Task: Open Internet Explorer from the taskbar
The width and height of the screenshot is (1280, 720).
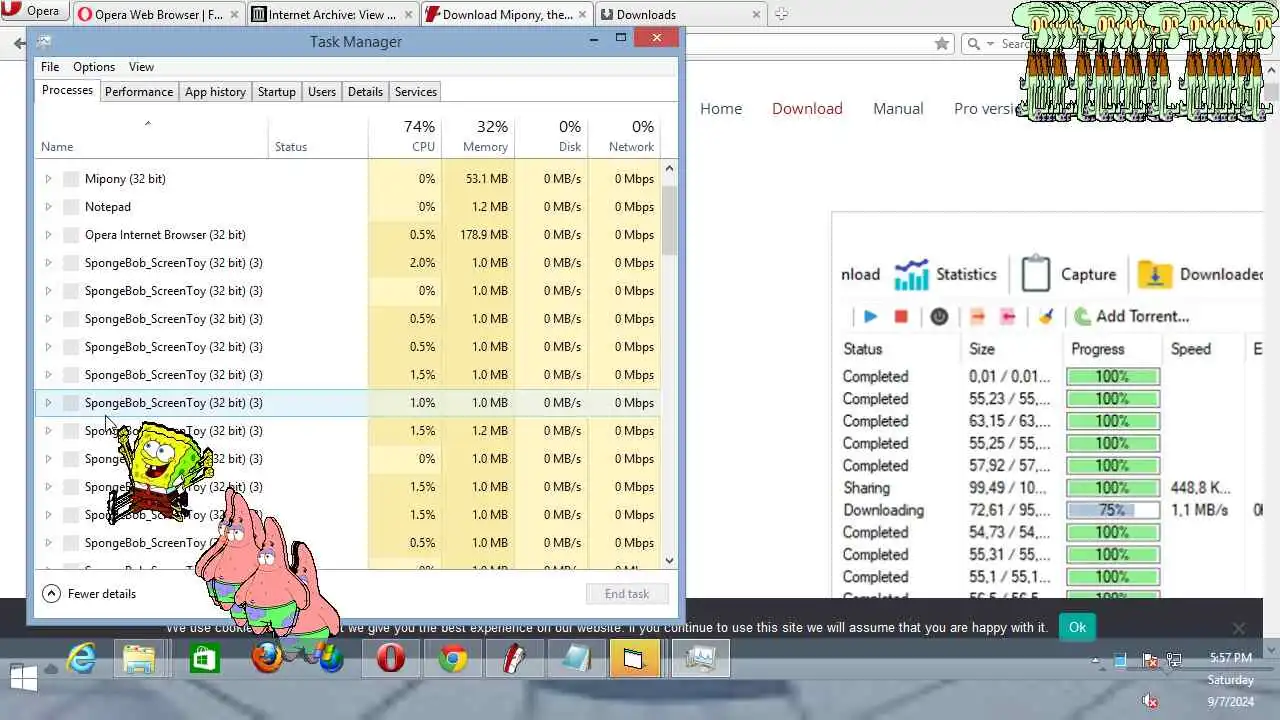Action: point(81,659)
